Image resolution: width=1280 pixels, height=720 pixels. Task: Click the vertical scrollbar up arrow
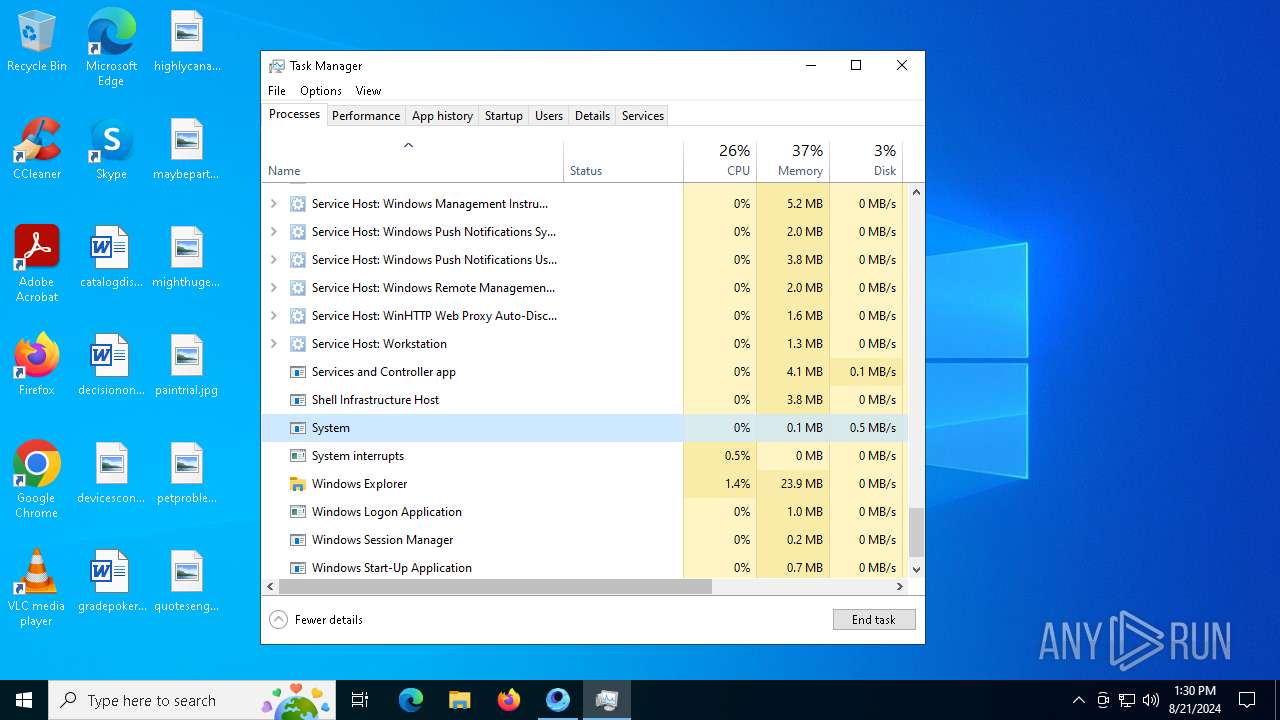coord(916,192)
